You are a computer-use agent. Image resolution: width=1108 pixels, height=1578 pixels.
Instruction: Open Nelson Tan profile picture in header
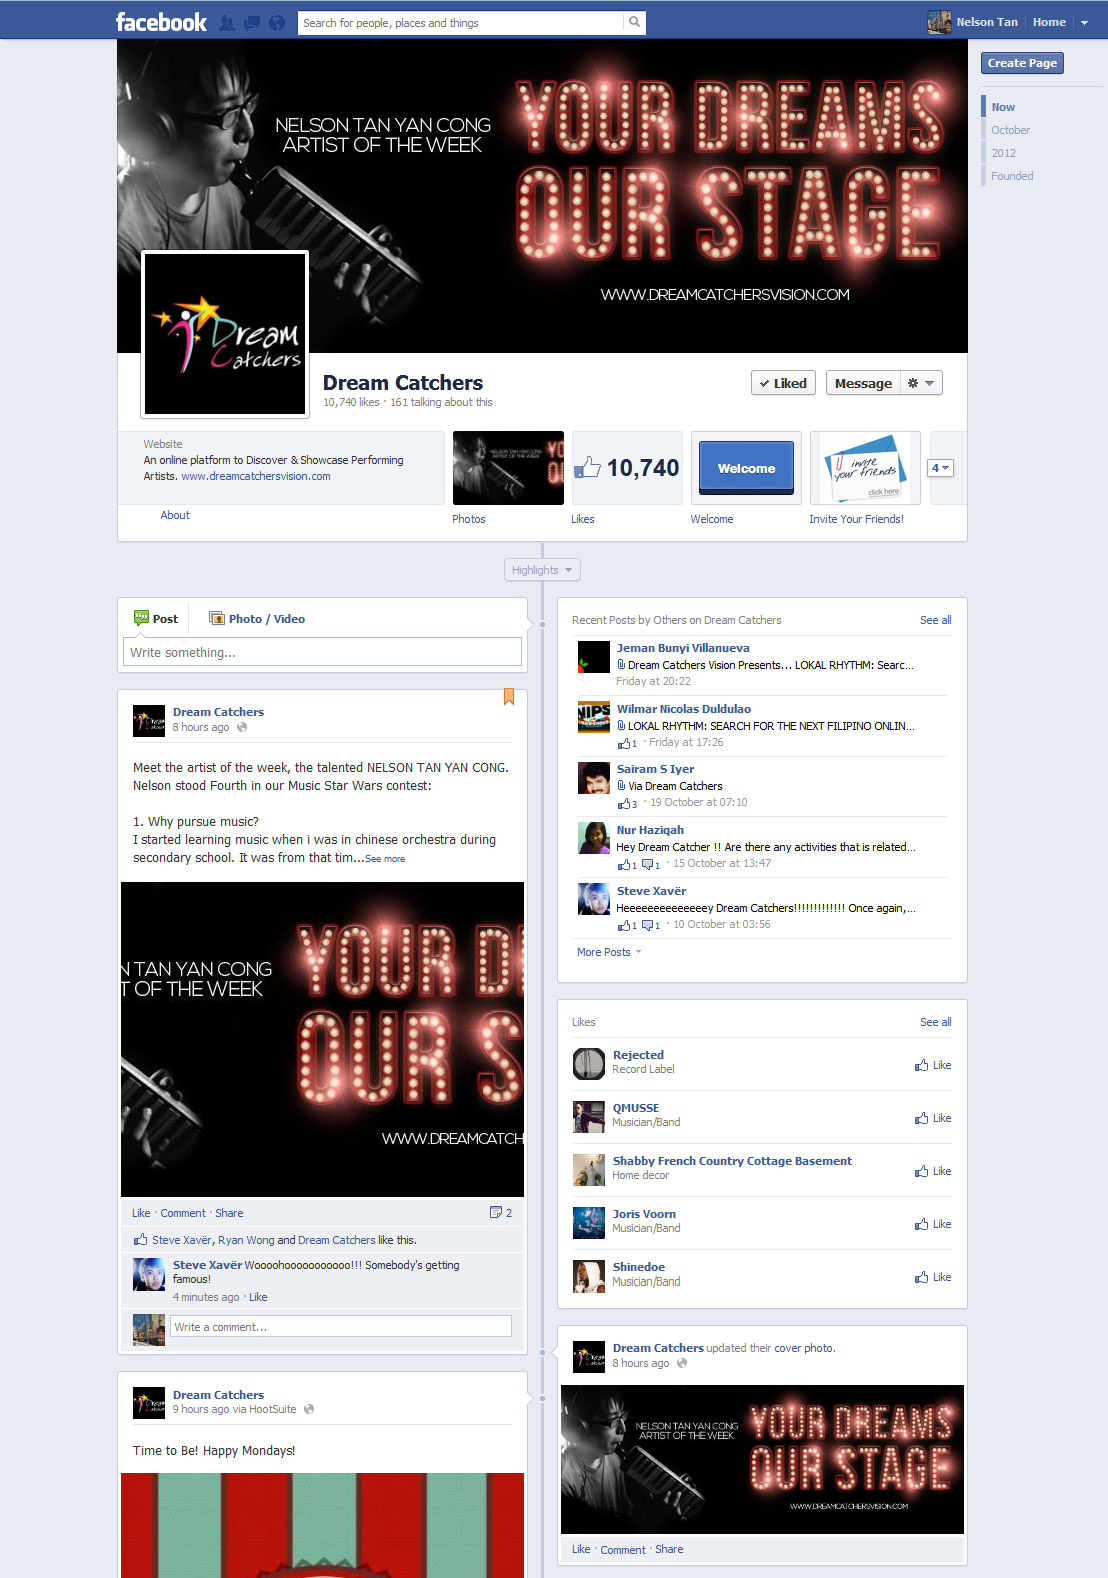(939, 22)
